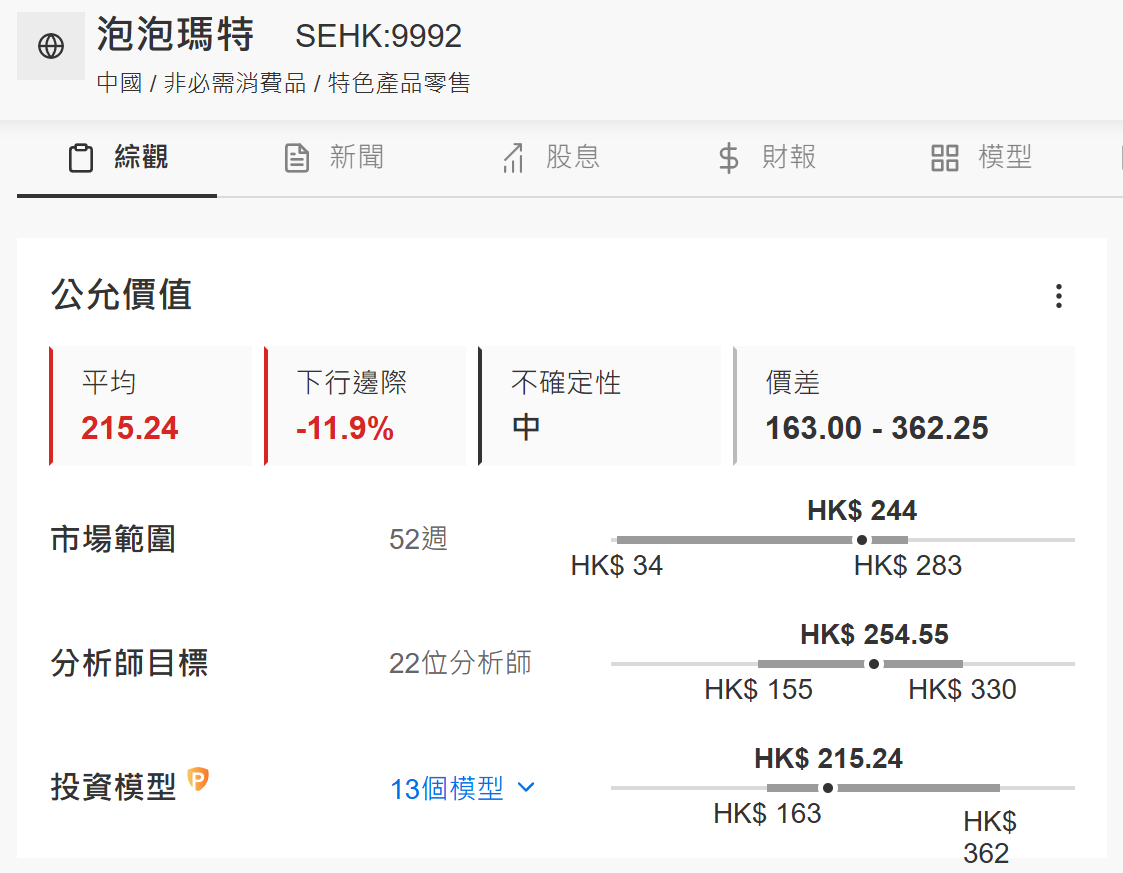Click the 特色產品零售 breadcrumb
1123x873 pixels.
tap(399, 83)
